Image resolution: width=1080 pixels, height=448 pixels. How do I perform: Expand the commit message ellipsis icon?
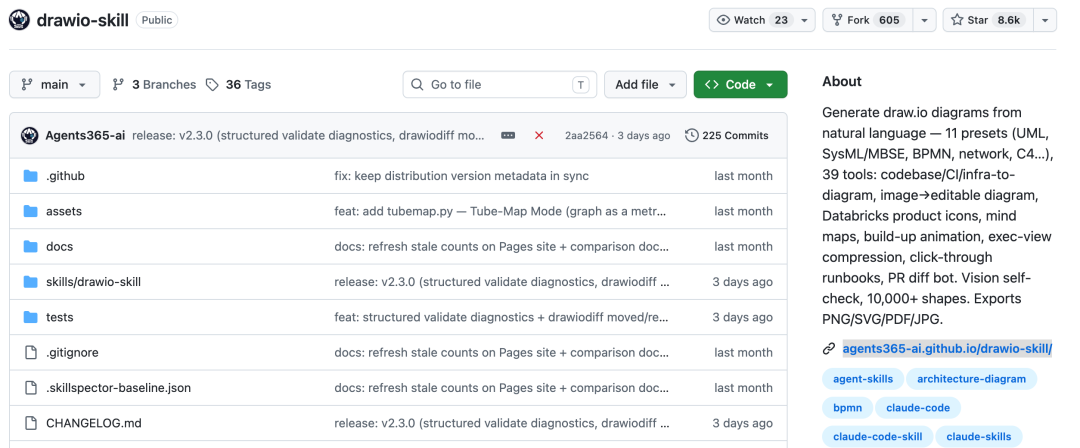pyautogui.click(x=508, y=136)
